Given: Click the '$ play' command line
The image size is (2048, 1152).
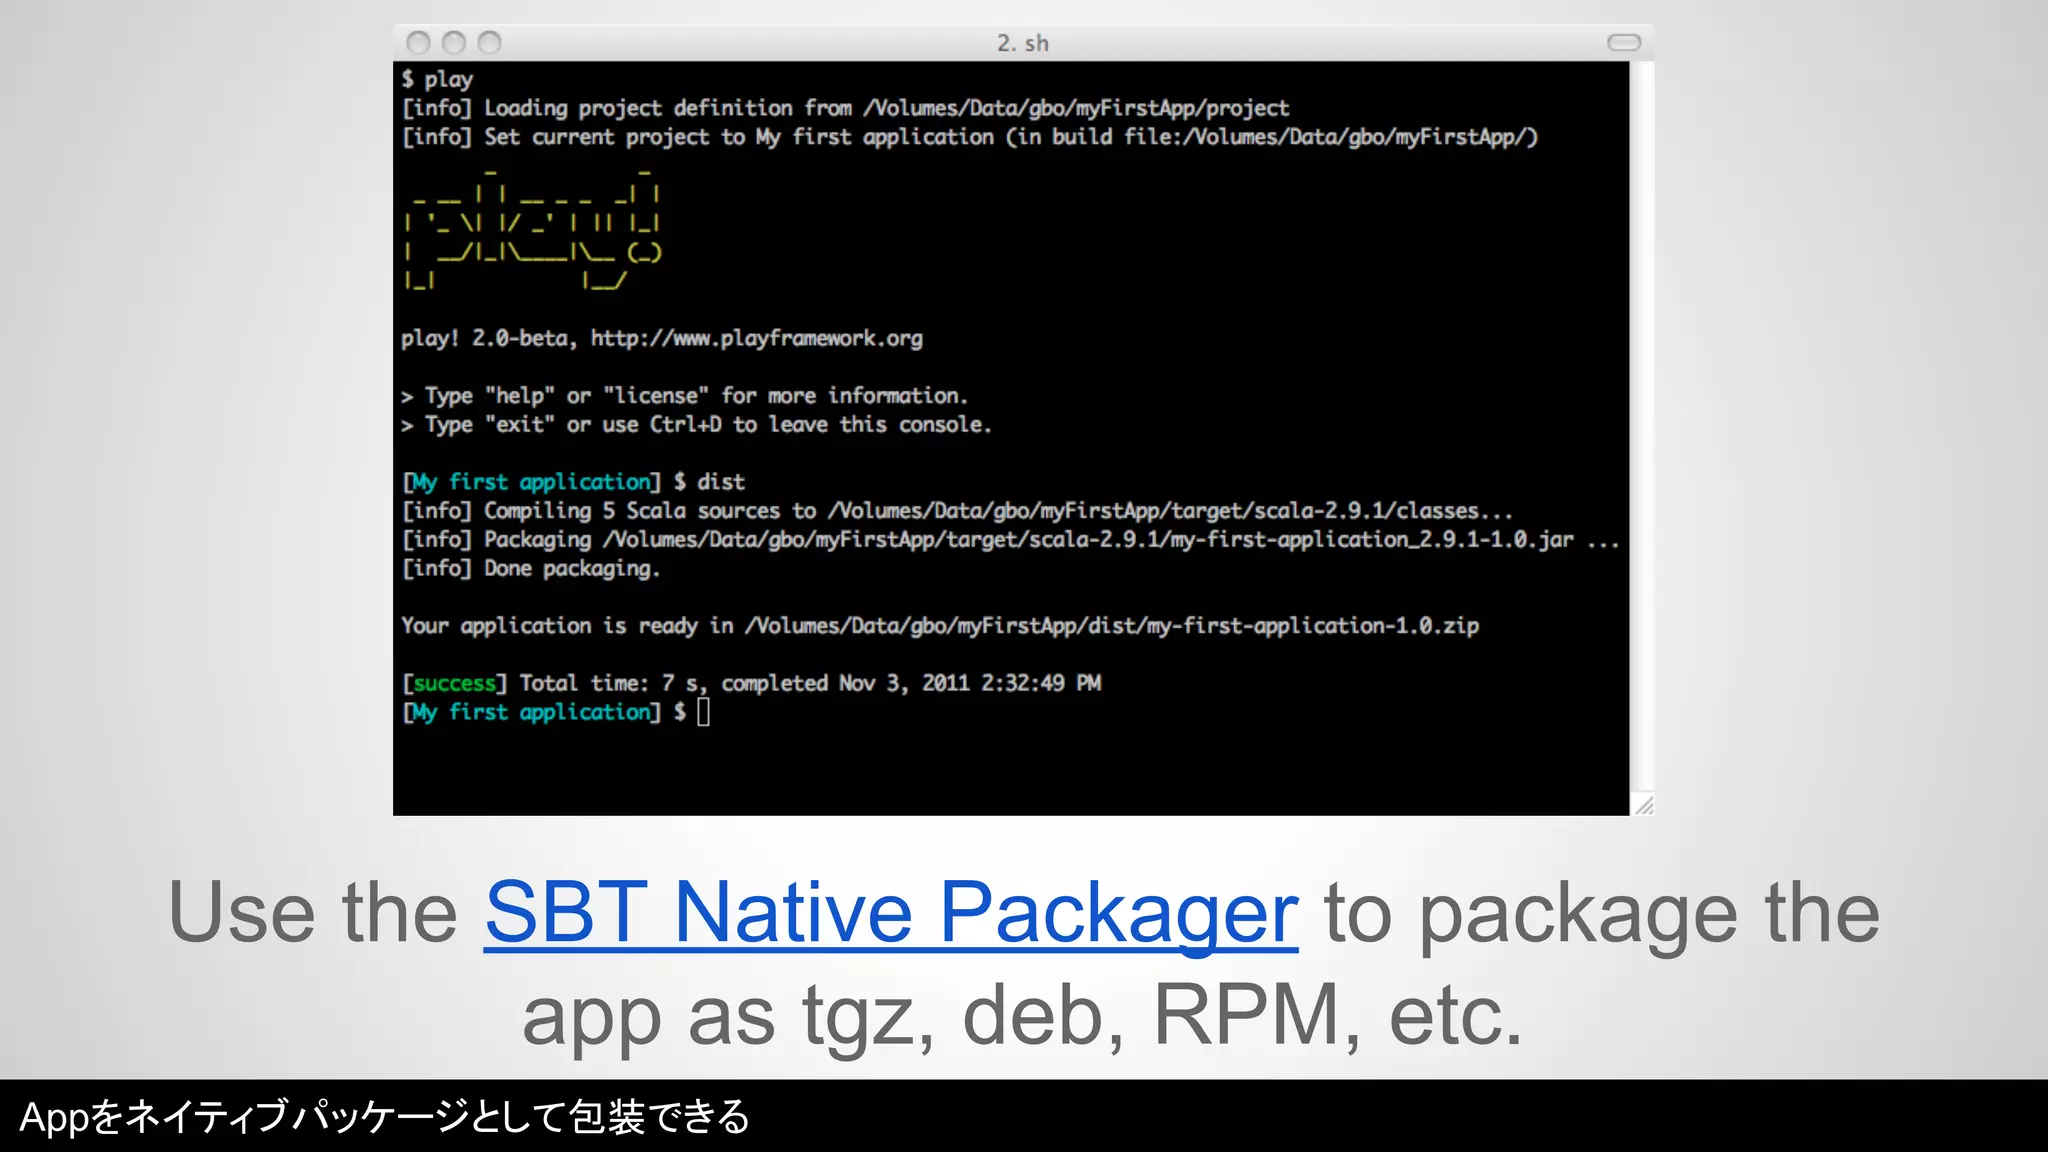Looking at the screenshot, I should coord(437,79).
